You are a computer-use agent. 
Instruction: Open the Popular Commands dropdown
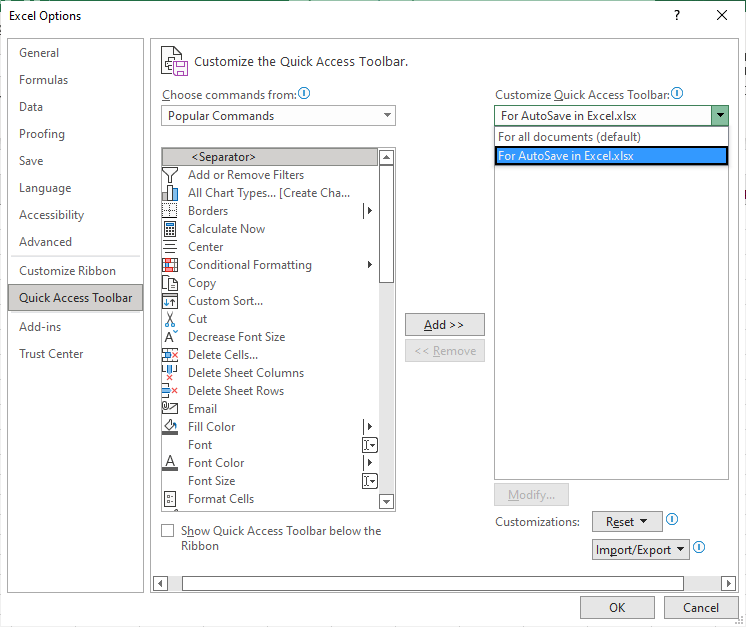click(x=278, y=116)
